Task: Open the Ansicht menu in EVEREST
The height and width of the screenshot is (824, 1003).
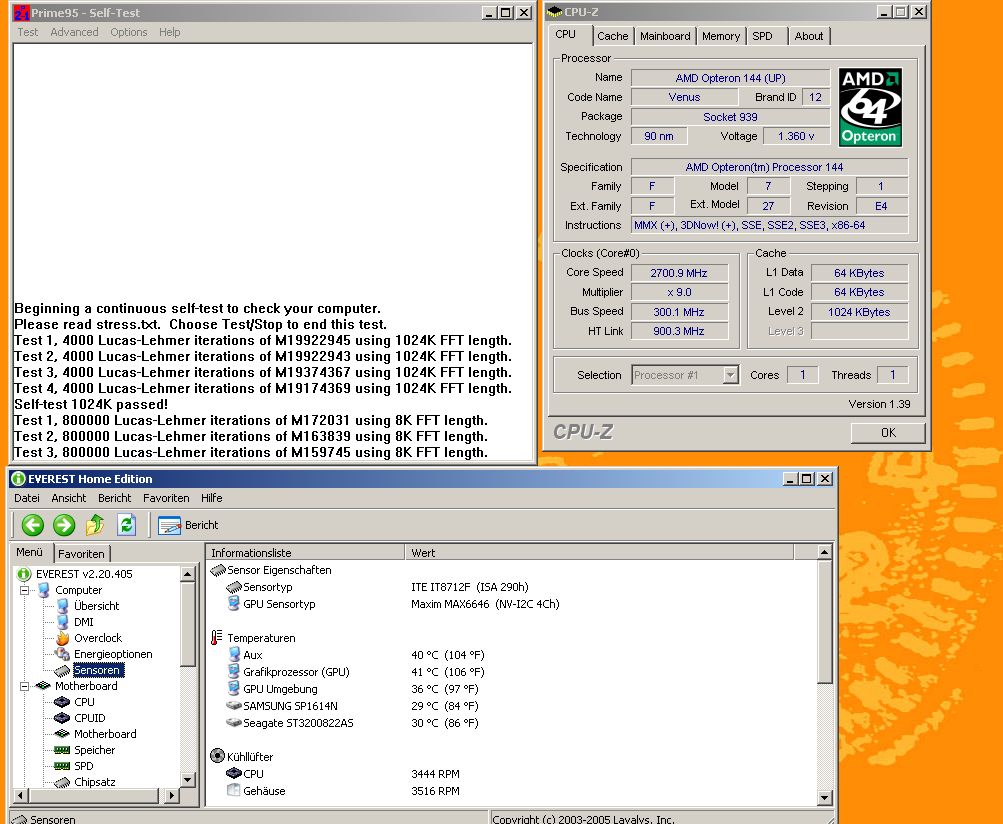Action: (x=68, y=498)
